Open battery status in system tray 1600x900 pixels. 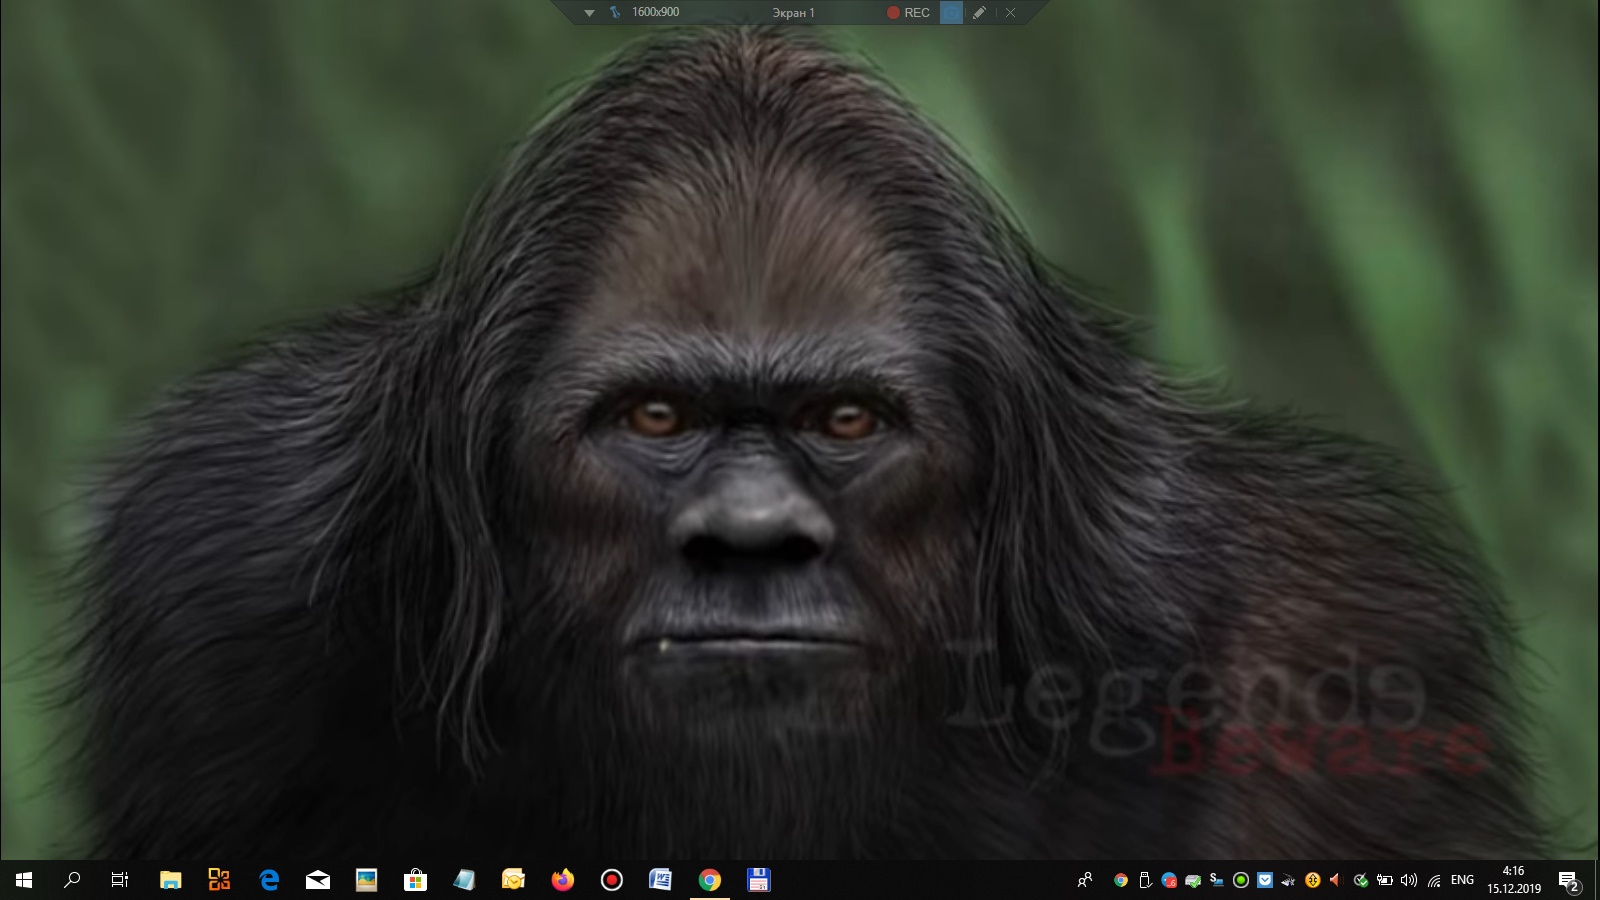1385,880
